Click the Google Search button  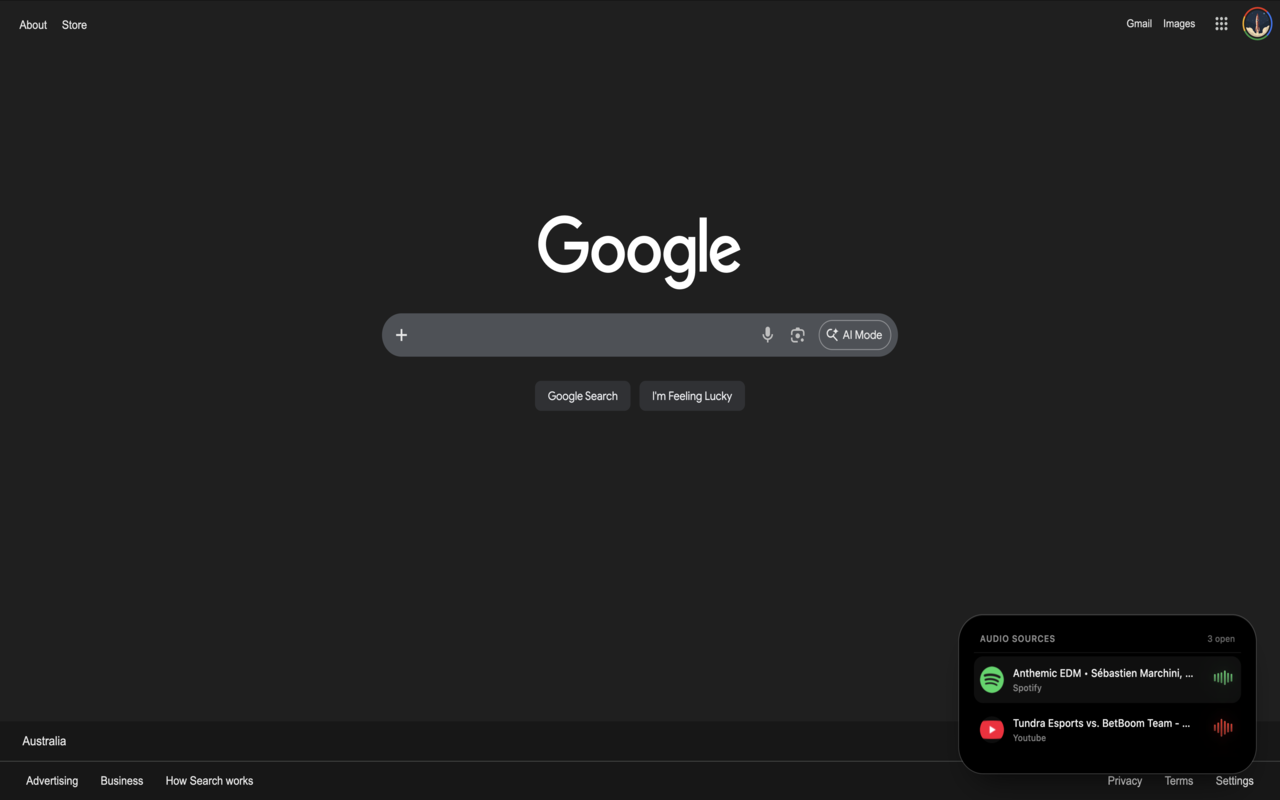(x=583, y=396)
